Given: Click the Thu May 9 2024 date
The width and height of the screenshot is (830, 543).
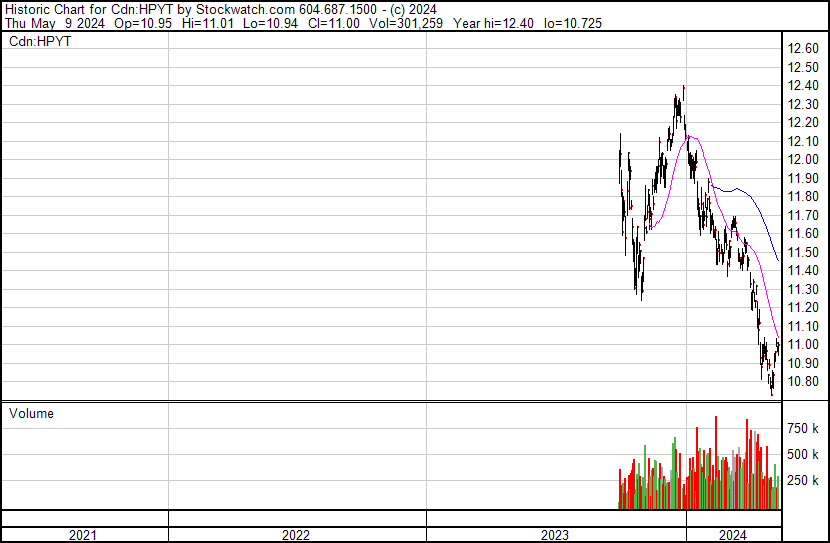Looking at the screenshot, I should click(x=55, y=23).
